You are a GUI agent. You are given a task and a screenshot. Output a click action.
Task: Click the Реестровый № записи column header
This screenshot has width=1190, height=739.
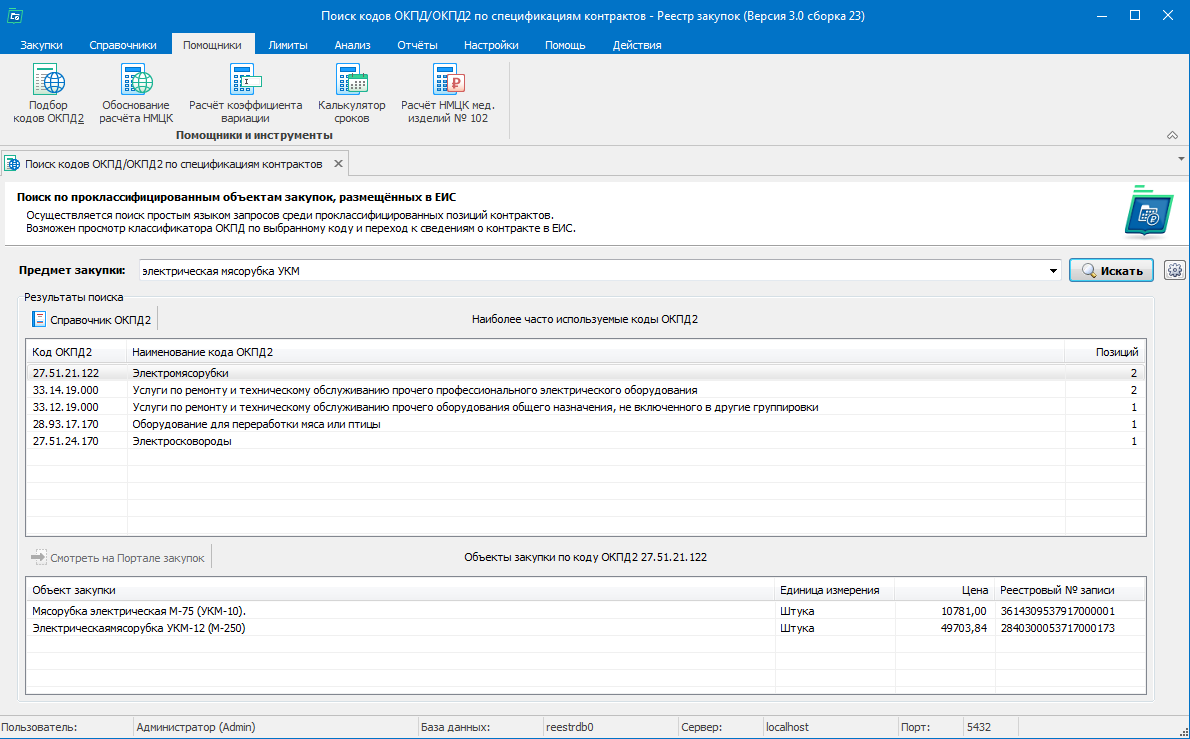click(1070, 590)
